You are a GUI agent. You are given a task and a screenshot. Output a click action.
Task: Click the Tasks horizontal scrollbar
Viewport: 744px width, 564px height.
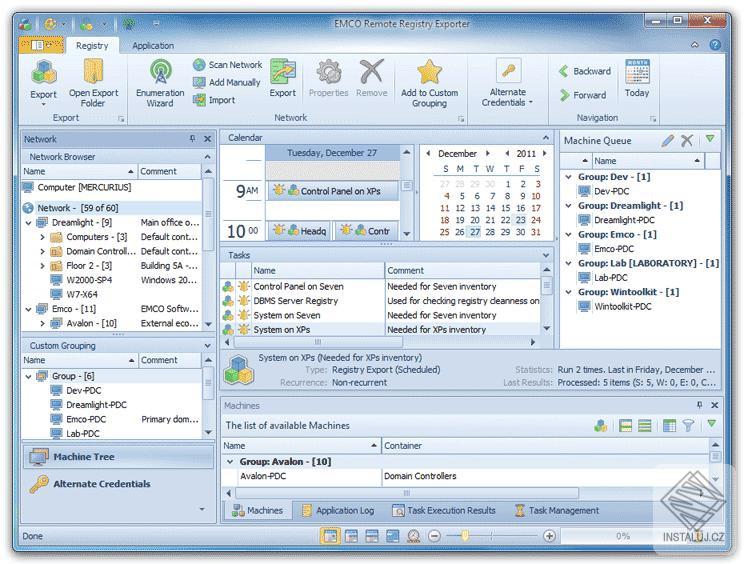pos(318,342)
